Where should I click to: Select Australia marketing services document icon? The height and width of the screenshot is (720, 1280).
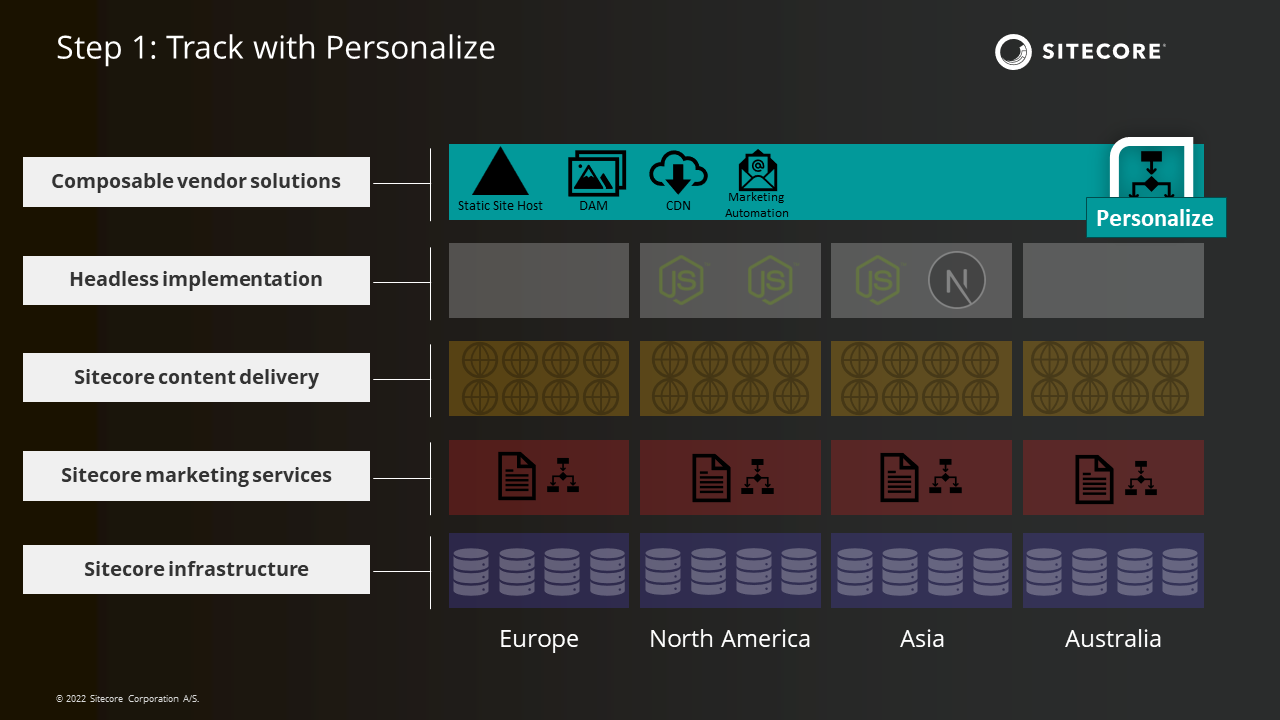pyautogui.click(x=1094, y=478)
